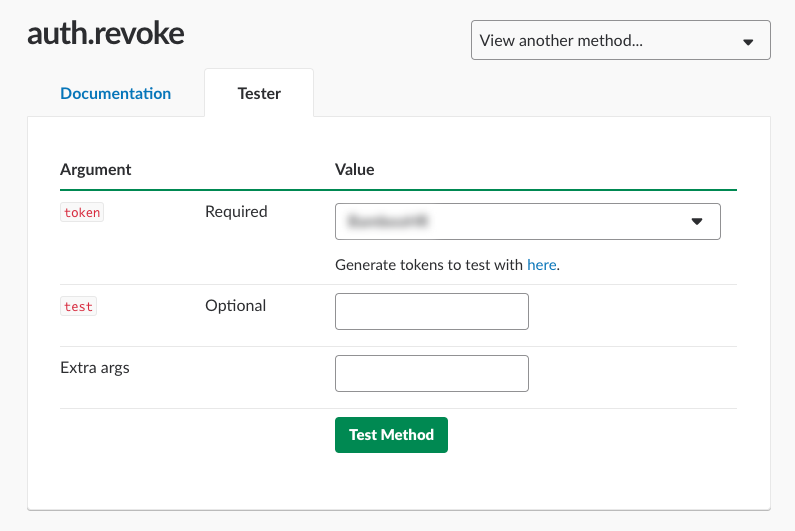The width and height of the screenshot is (795, 531).
Task: Click the red 'test' argument label
Action: click(x=78, y=306)
